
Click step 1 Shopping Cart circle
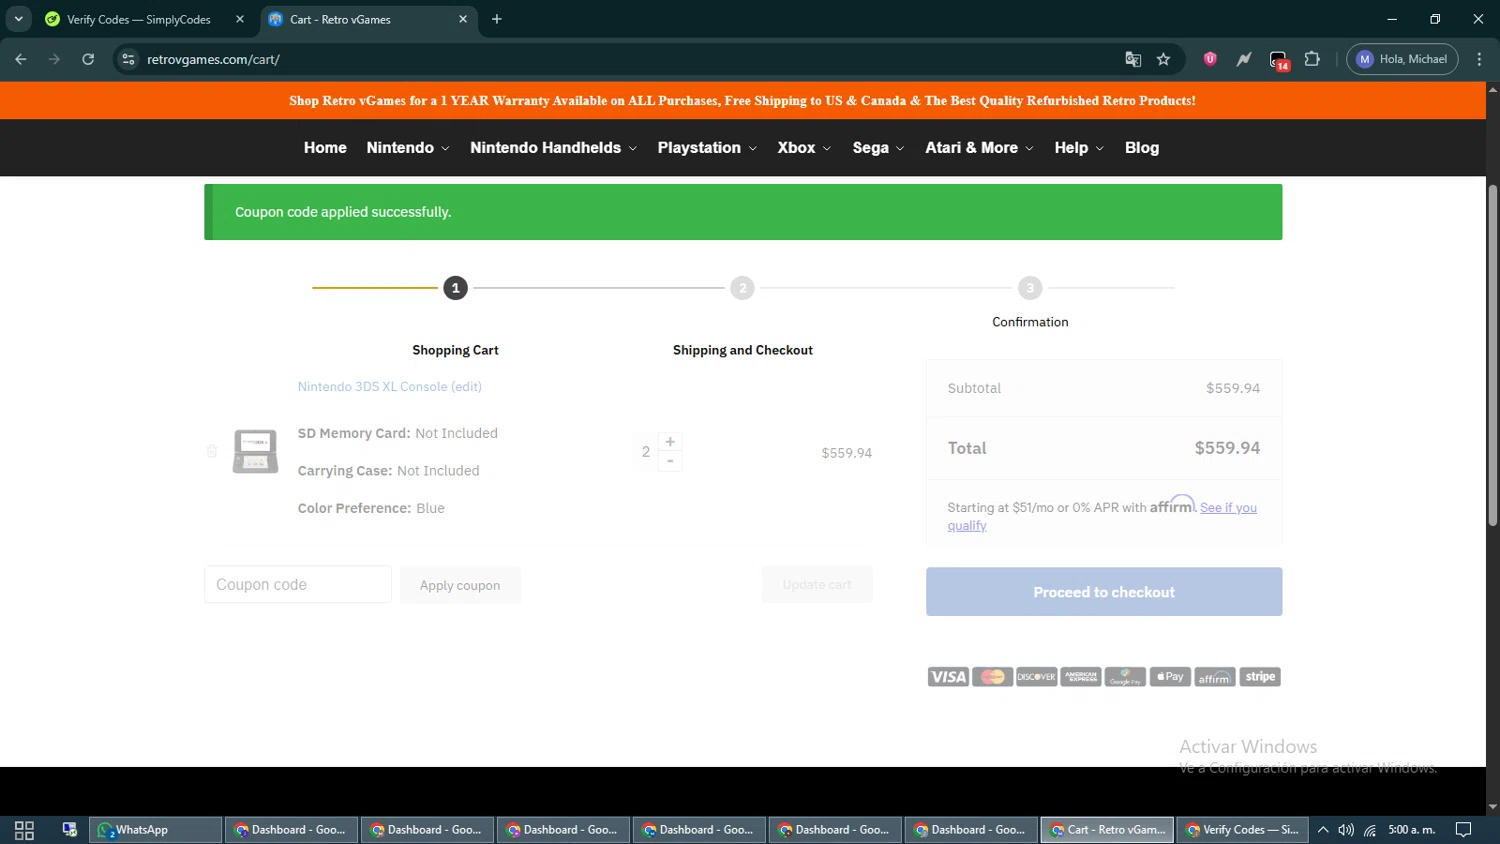[x=455, y=288]
